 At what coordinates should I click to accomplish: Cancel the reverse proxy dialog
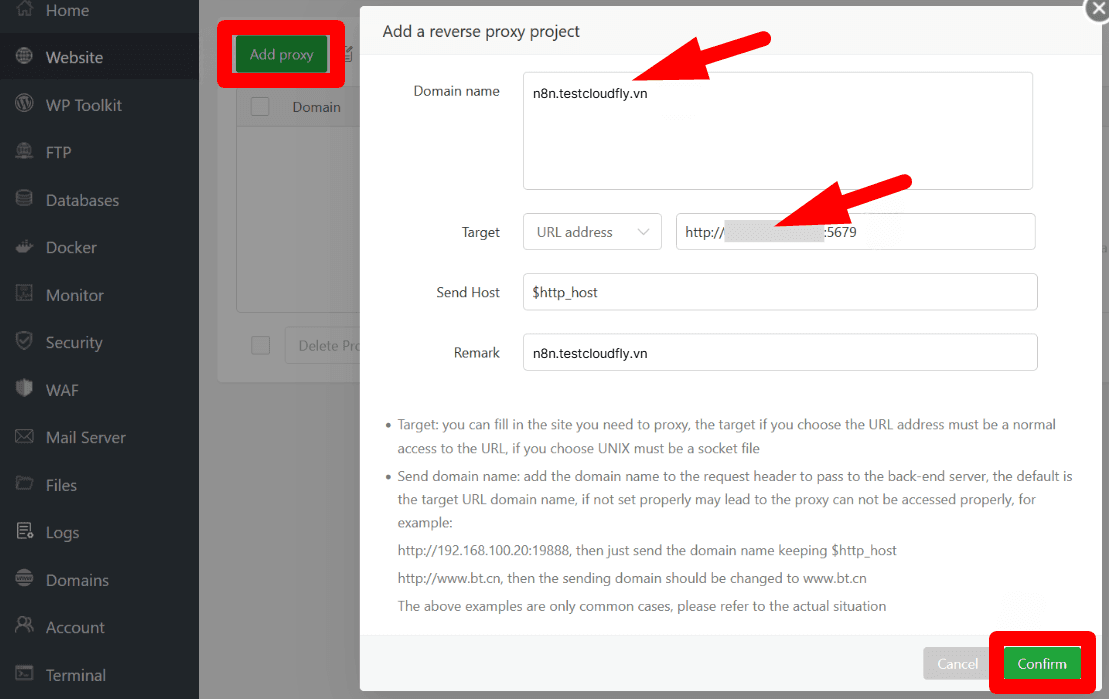[x=957, y=664]
